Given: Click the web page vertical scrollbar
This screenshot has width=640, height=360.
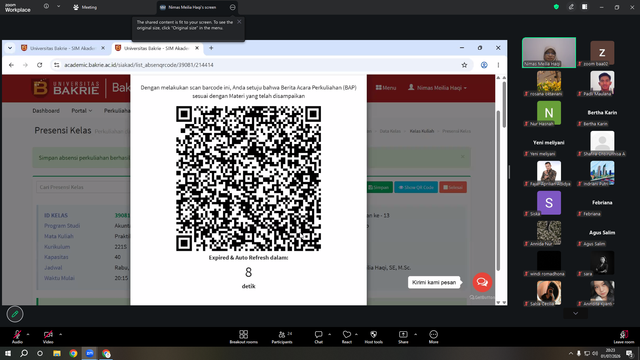Looking at the screenshot, I should [x=498, y=190].
